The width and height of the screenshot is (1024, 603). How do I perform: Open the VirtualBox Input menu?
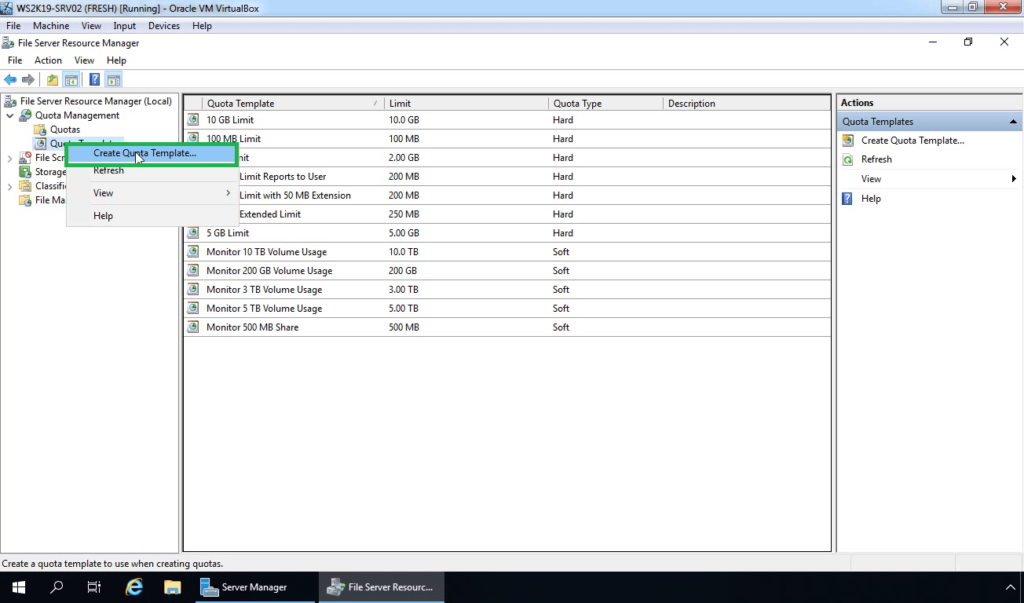coord(124,25)
